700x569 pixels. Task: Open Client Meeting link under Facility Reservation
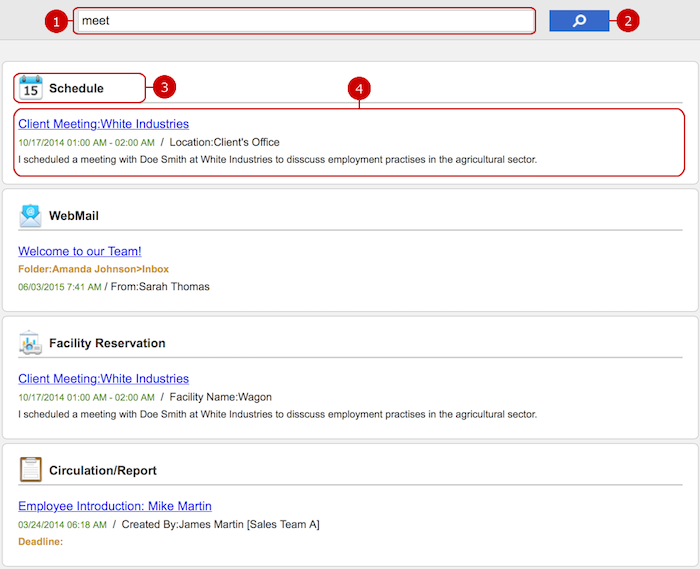pyautogui.click(x=104, y=378)
